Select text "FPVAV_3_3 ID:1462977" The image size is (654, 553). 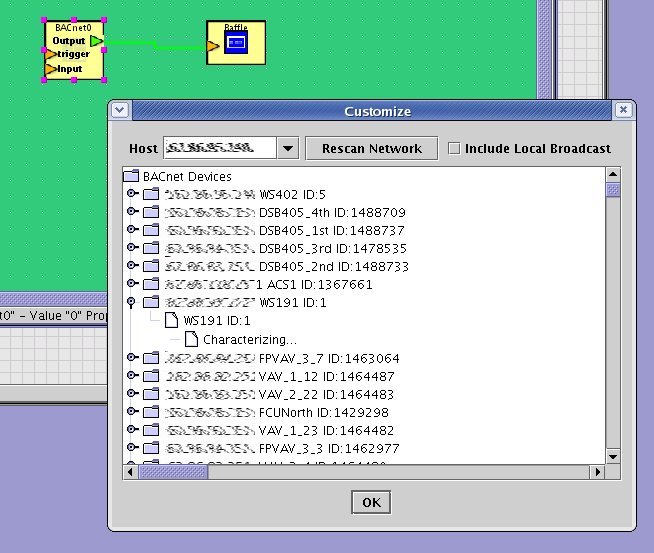tap(329, 448)
